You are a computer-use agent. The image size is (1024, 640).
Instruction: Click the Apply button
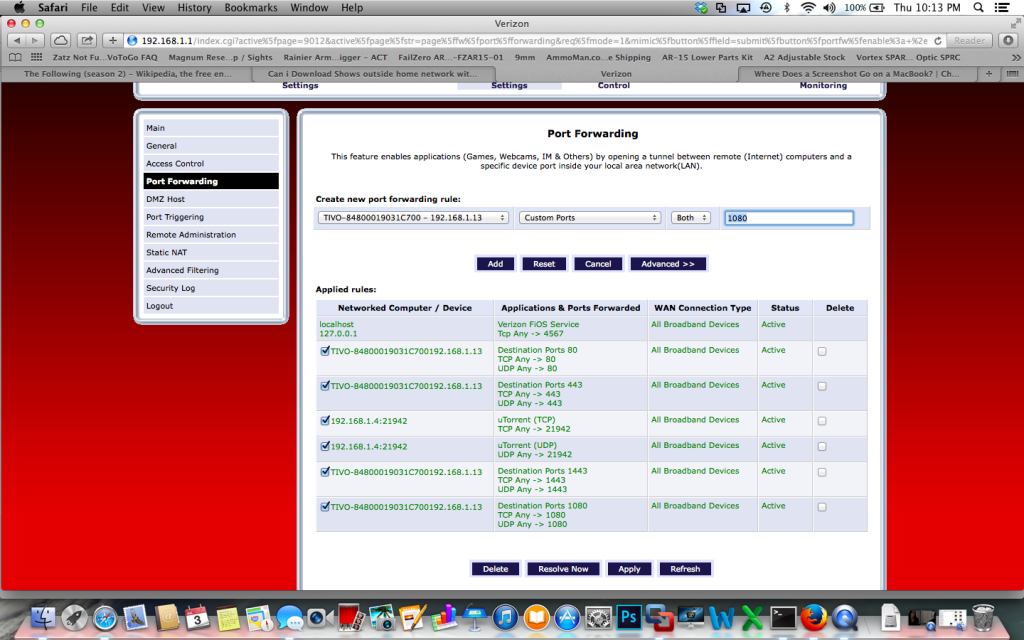(629, 569)
